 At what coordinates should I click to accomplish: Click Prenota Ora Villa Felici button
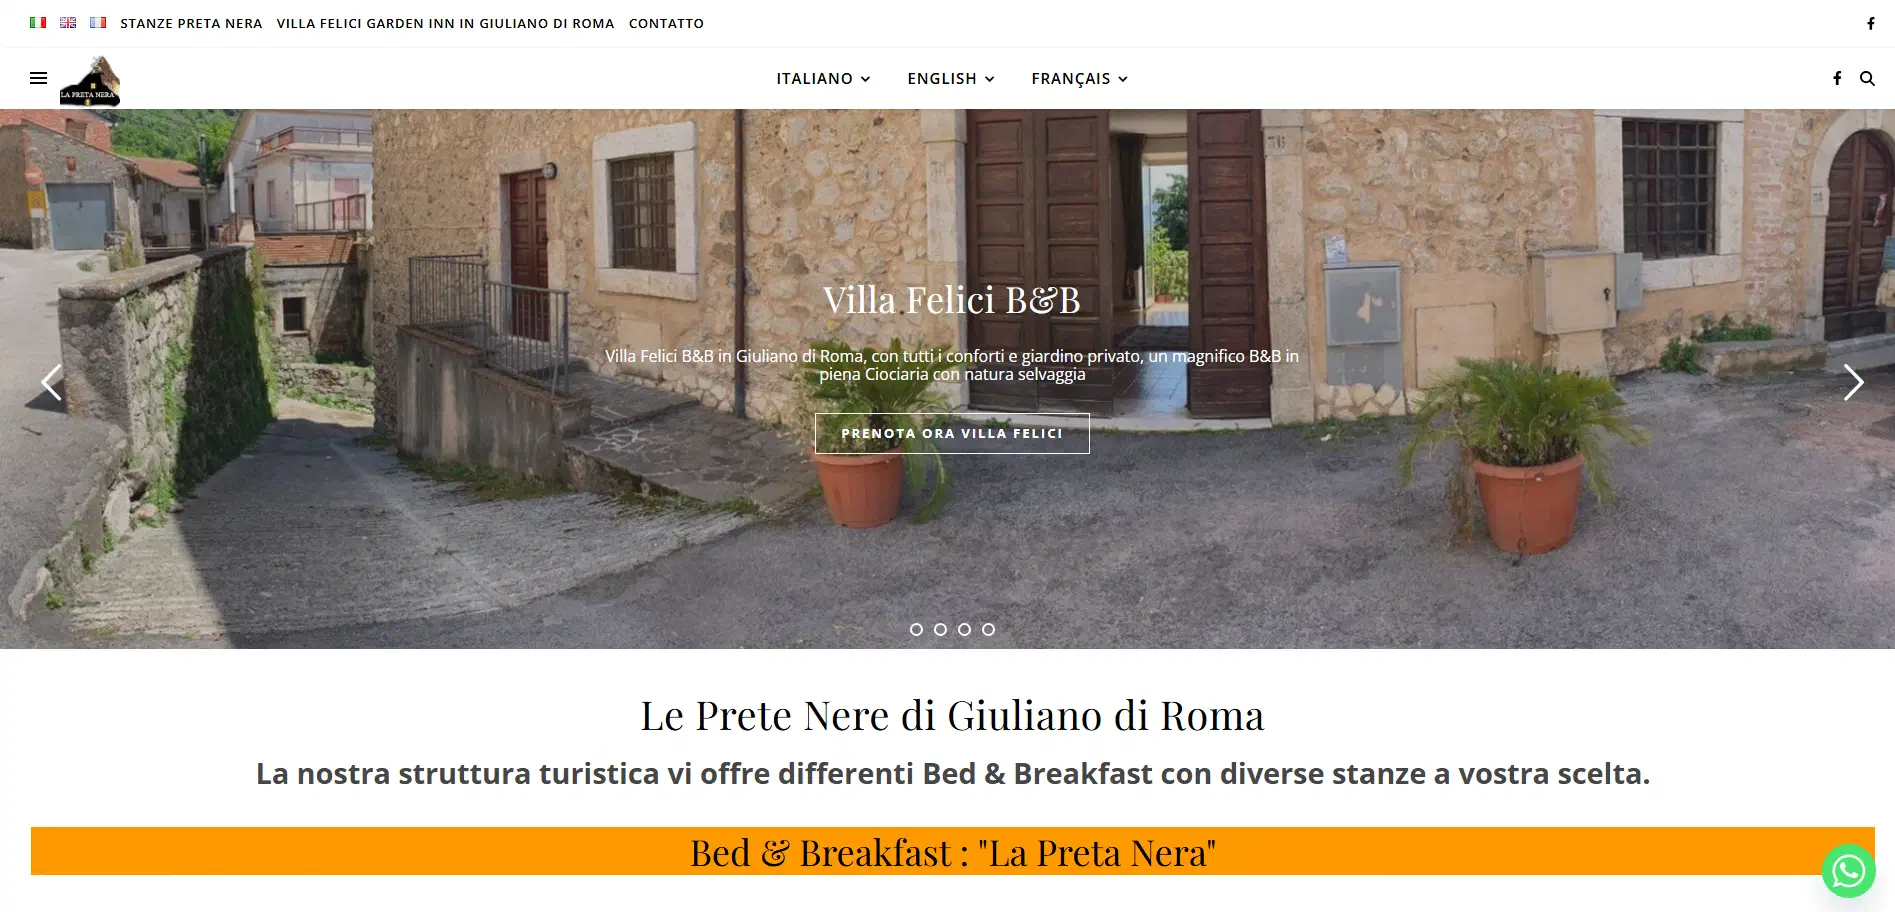[x=952, y=433]
